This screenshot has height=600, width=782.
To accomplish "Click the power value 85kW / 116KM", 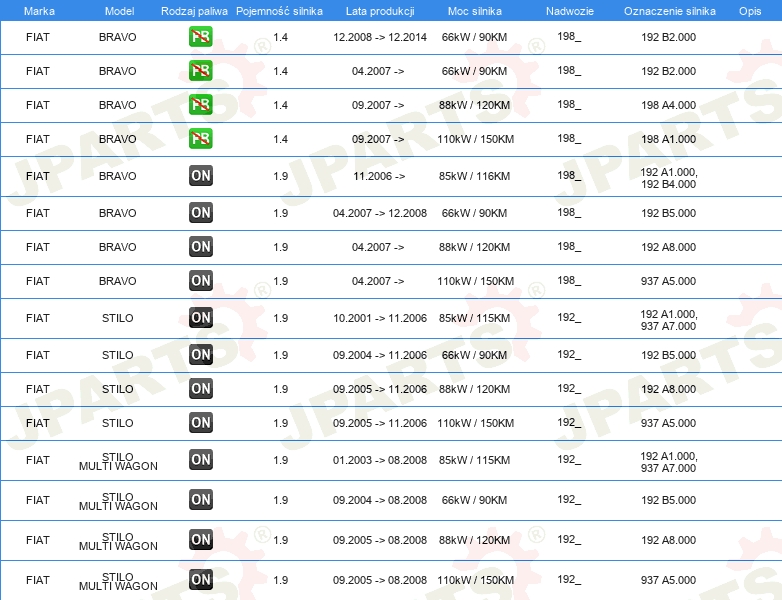I will (474, 176).
